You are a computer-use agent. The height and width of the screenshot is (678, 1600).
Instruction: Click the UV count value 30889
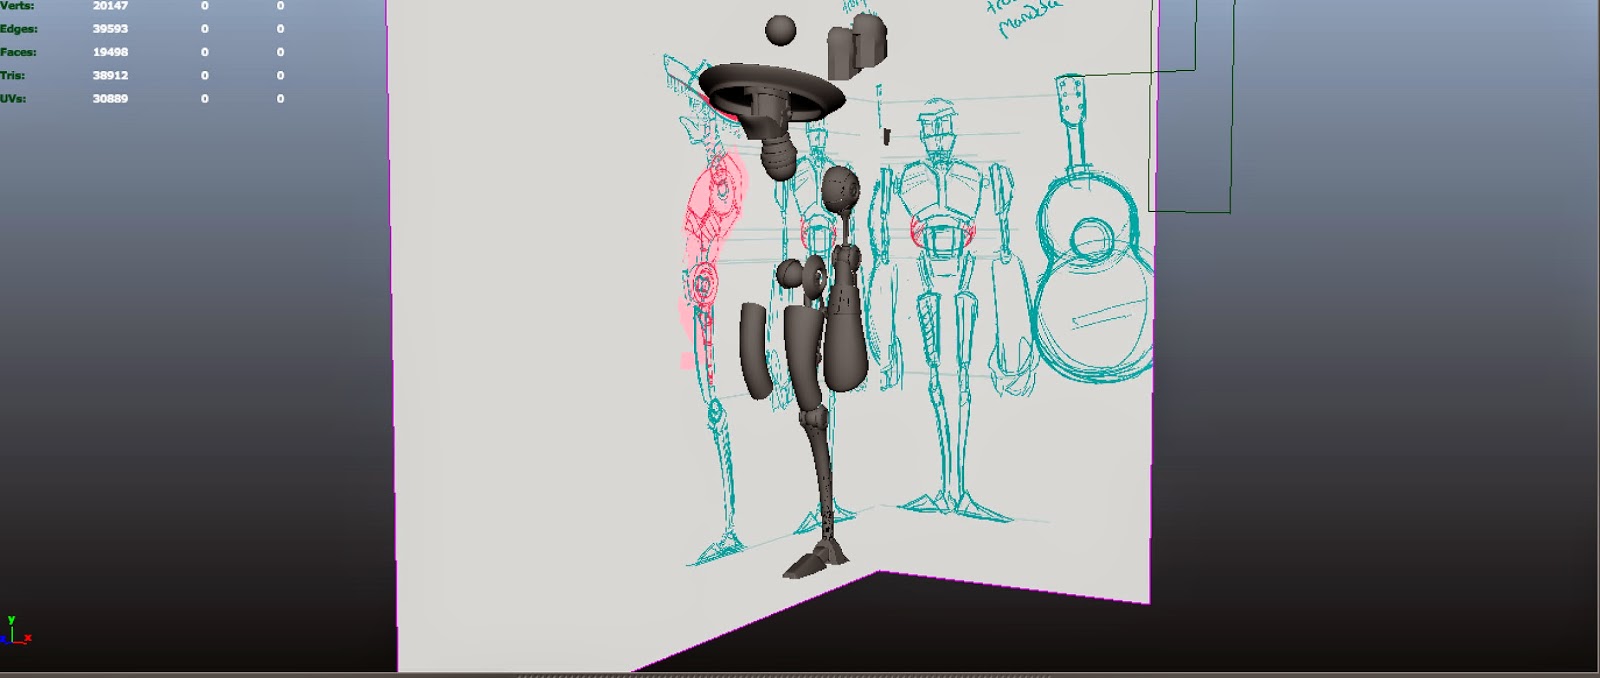coord(110,98)
